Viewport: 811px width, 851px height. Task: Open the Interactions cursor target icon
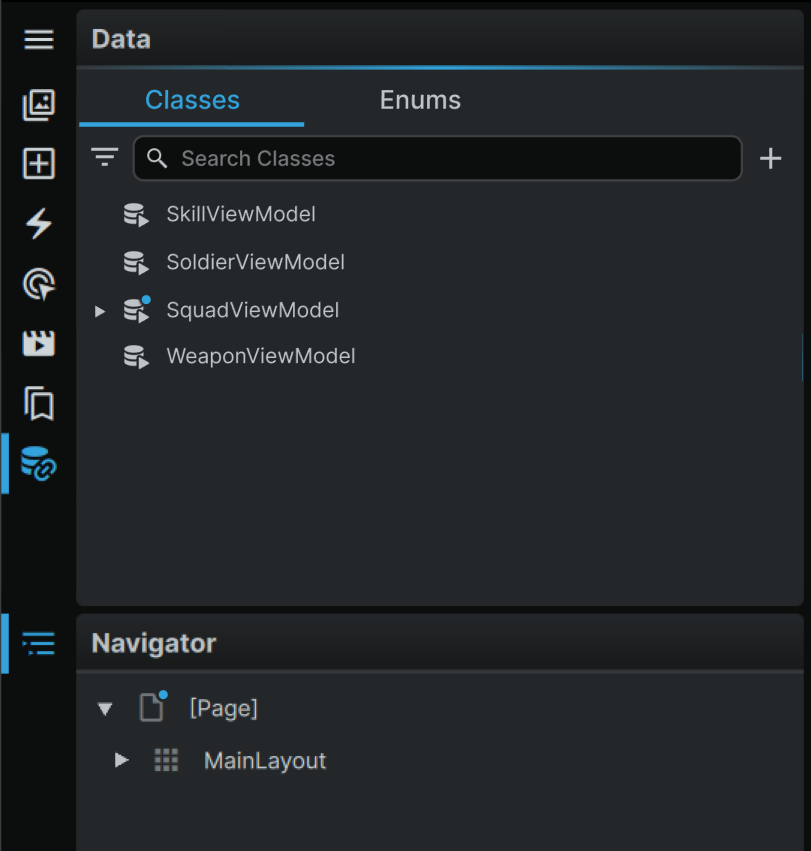[x=39, y=284]
